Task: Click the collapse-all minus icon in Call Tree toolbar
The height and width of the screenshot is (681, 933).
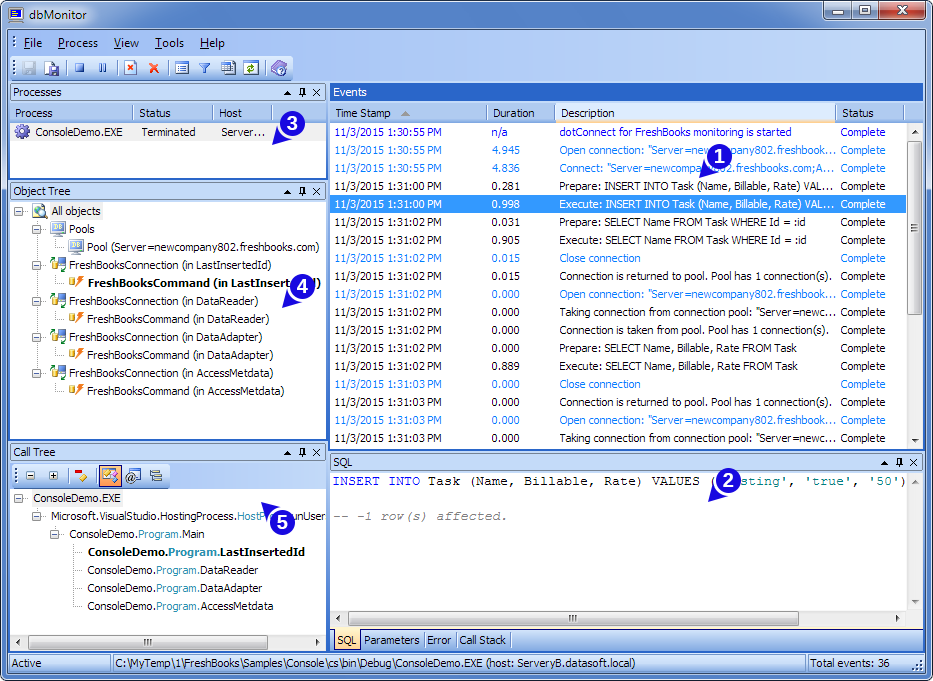Action: (30, 476)
